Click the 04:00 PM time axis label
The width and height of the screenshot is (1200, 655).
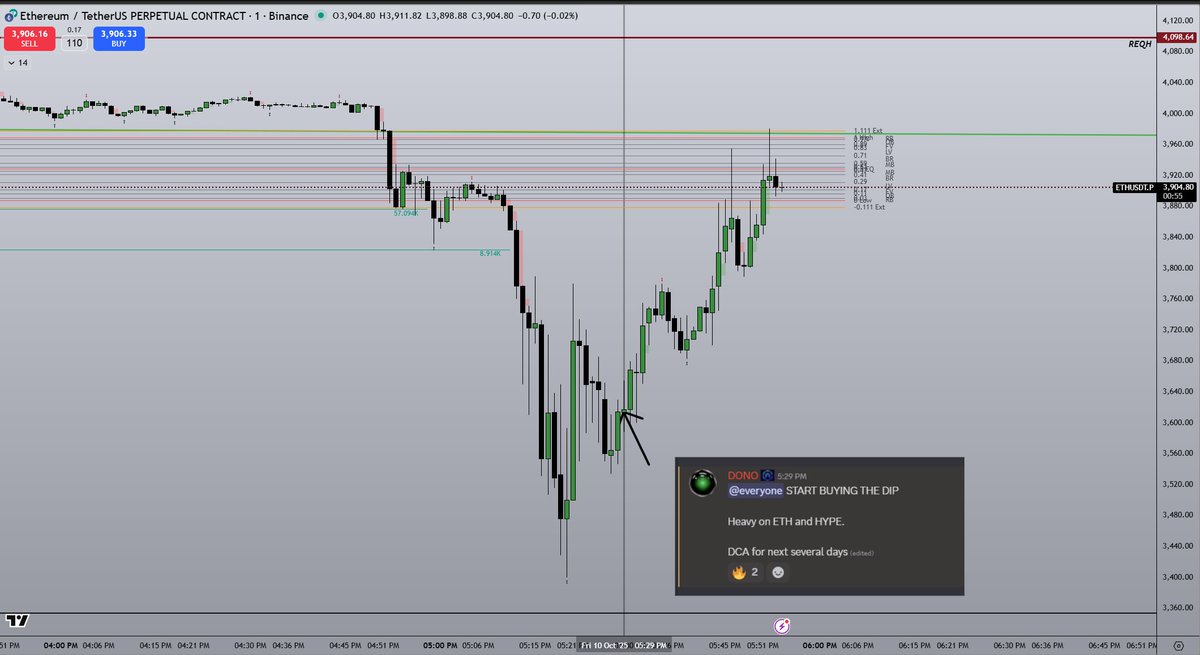pyautogui.click(x=60, y=646)
